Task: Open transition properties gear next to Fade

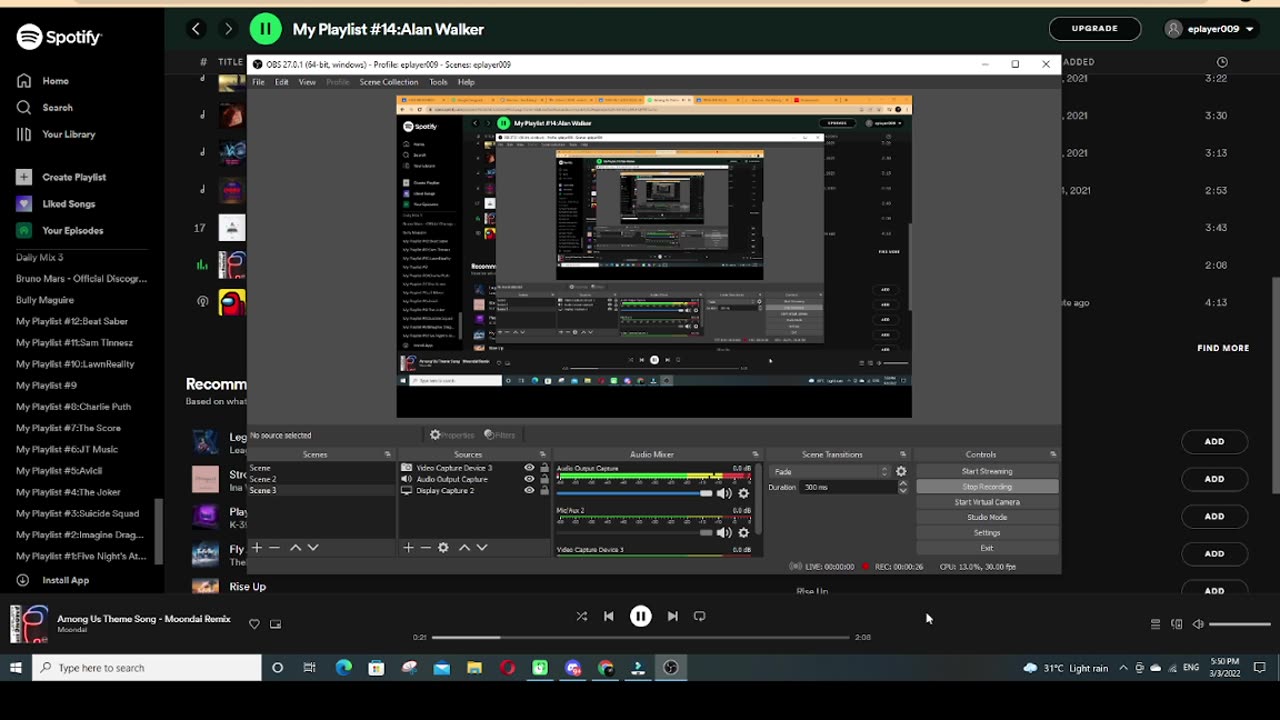Action: (x=901, y=472)
